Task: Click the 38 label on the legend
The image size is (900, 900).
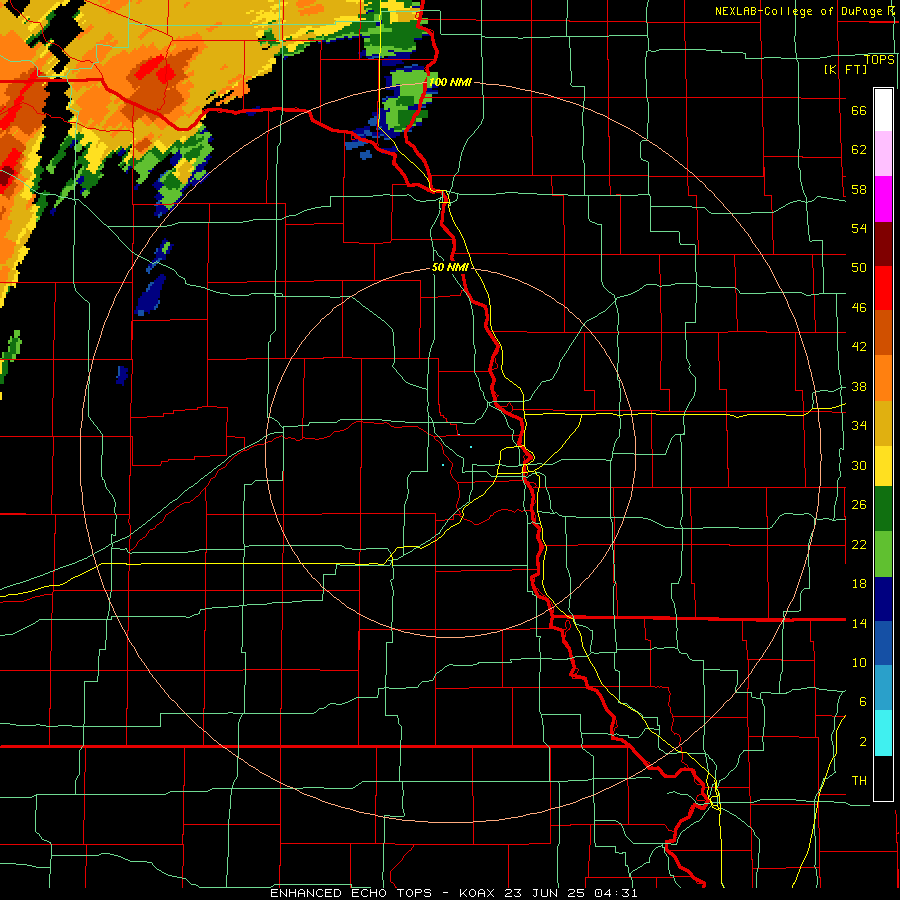Action: 859,387
